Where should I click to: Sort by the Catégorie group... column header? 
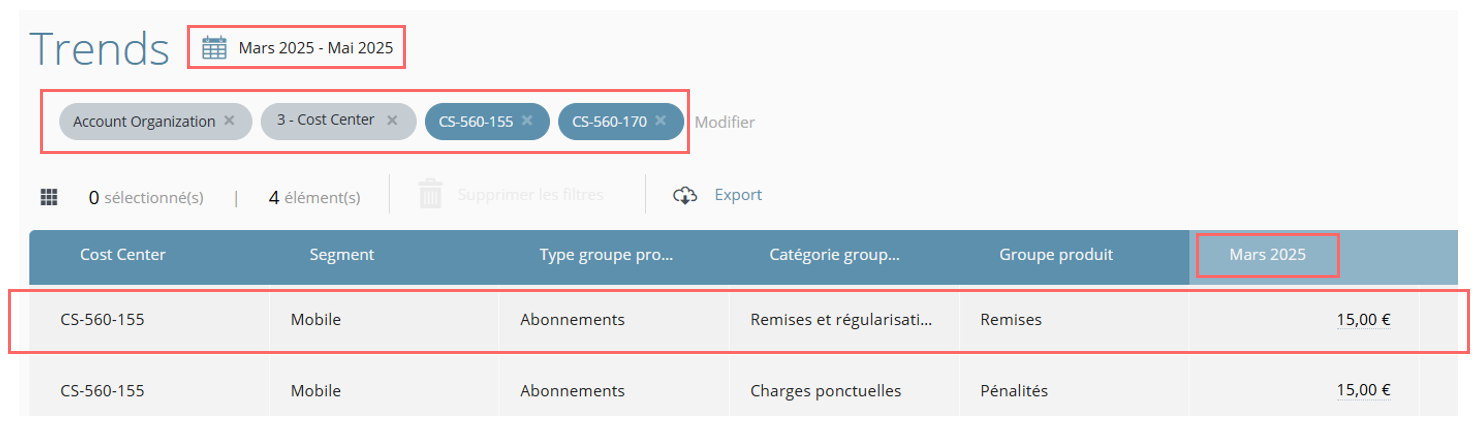(x=835, y=255)
